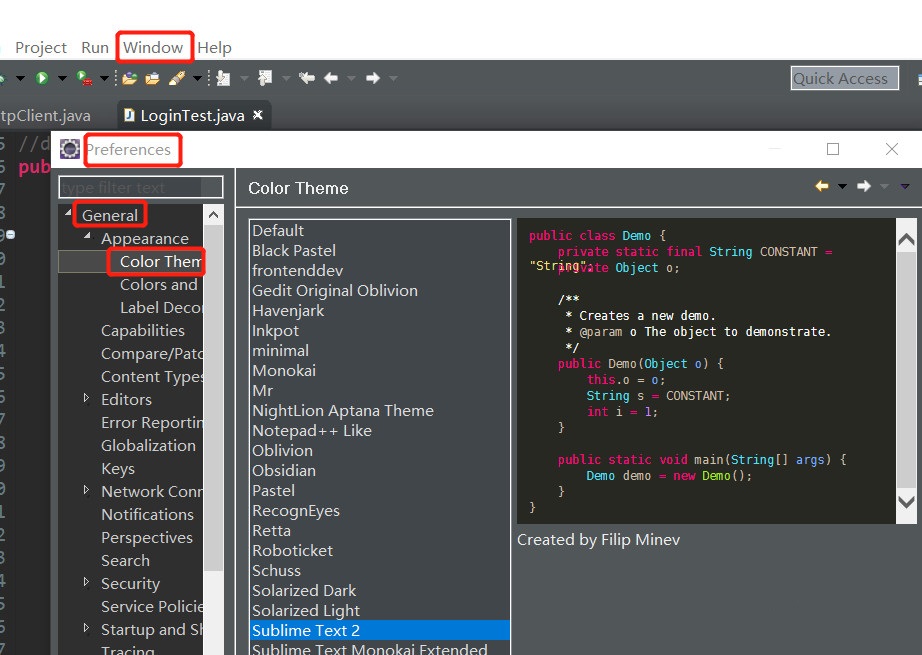Screen dimensions: 922x655
Task: Click the Search pen icon in toolbar
Action: (177, 78)
